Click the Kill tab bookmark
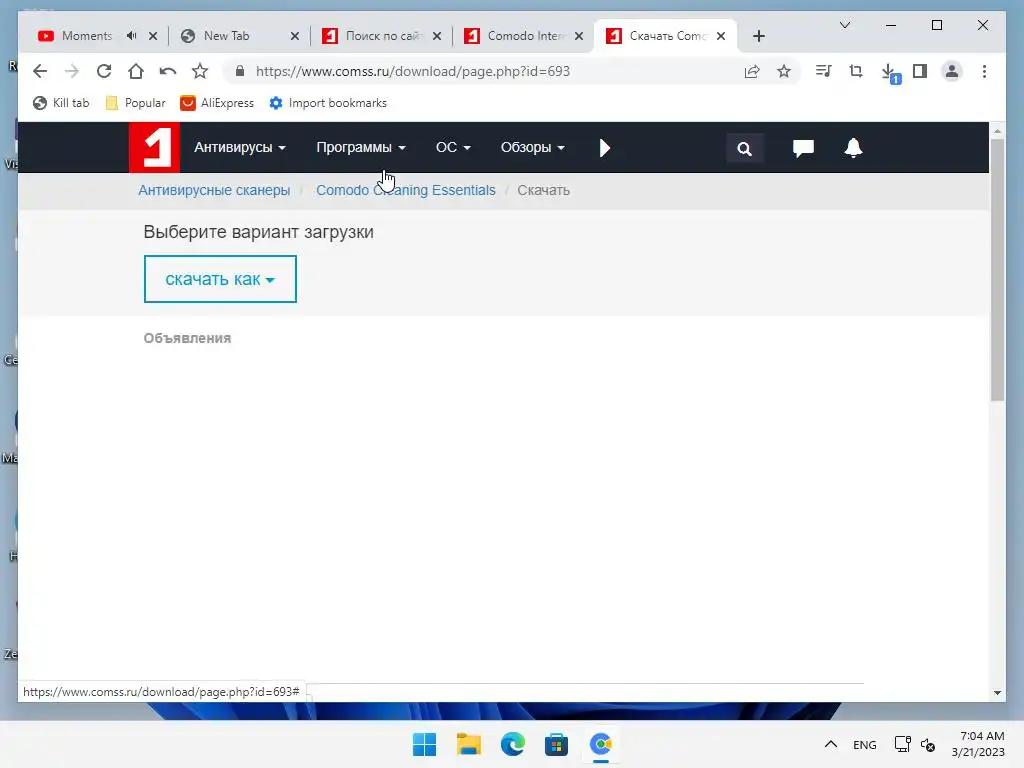The image size is (1024, 768). click(61, 103)
